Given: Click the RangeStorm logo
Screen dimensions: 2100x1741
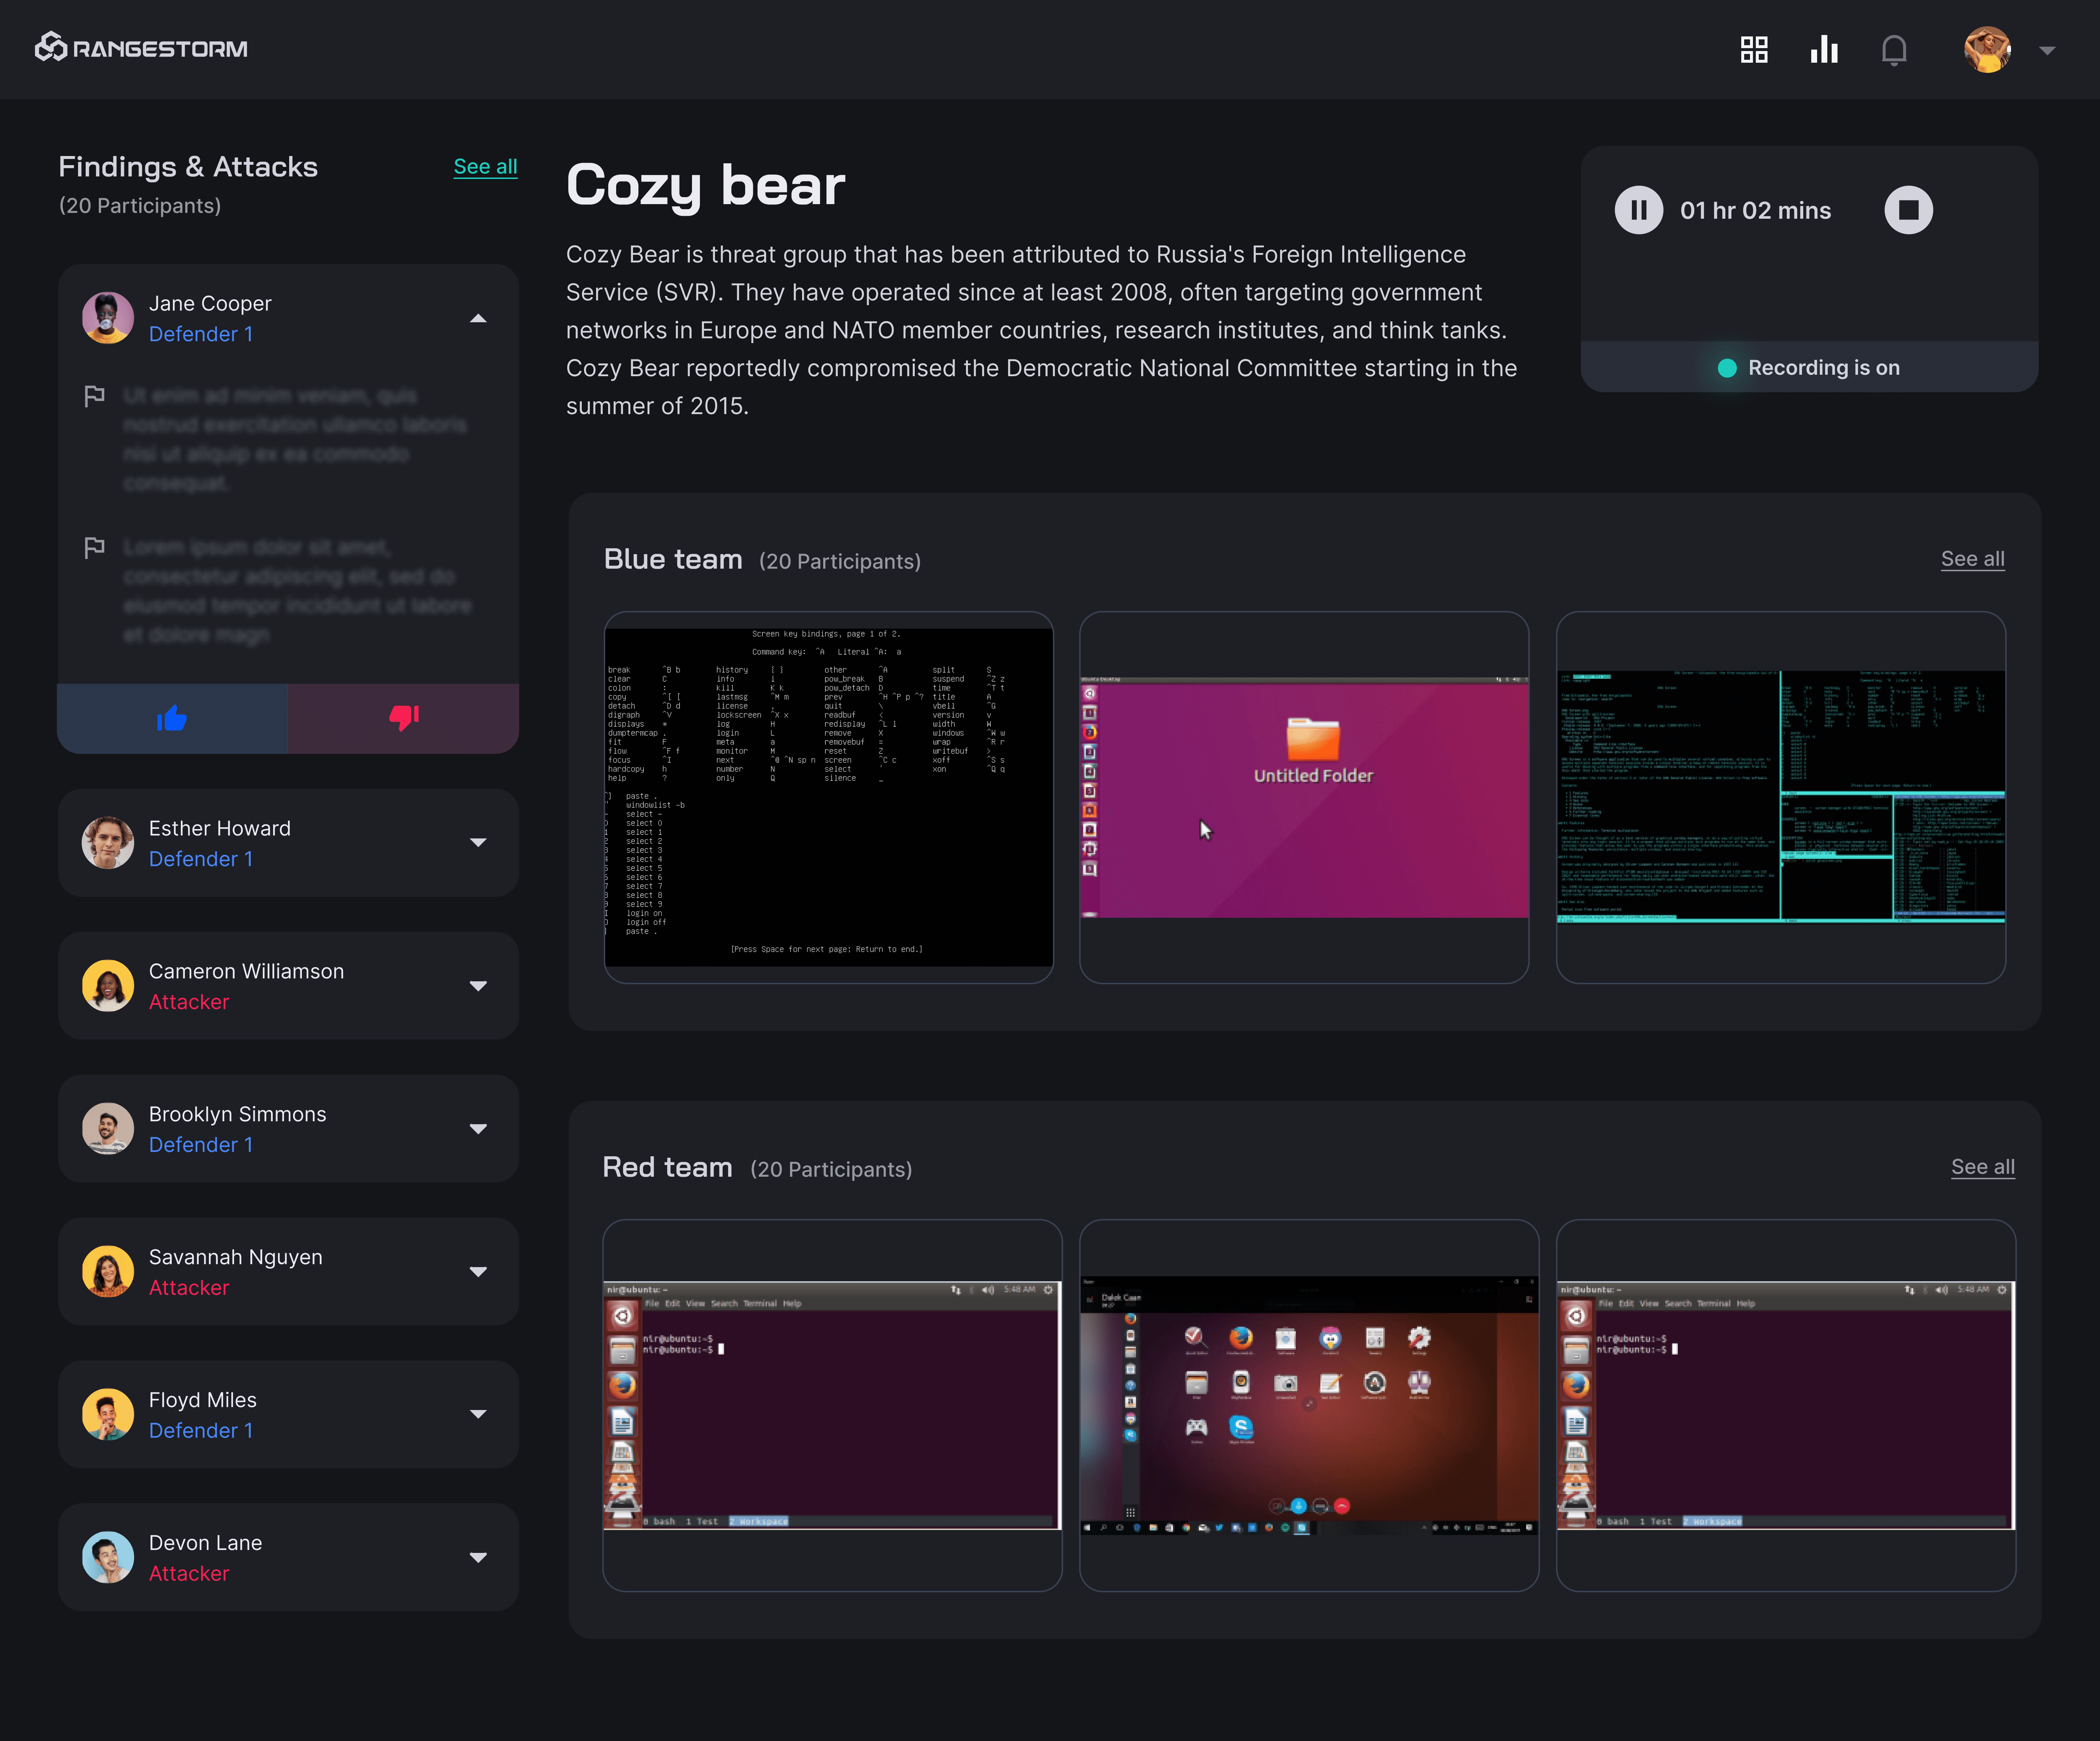Looking at the screenshot, I should 141,47.
